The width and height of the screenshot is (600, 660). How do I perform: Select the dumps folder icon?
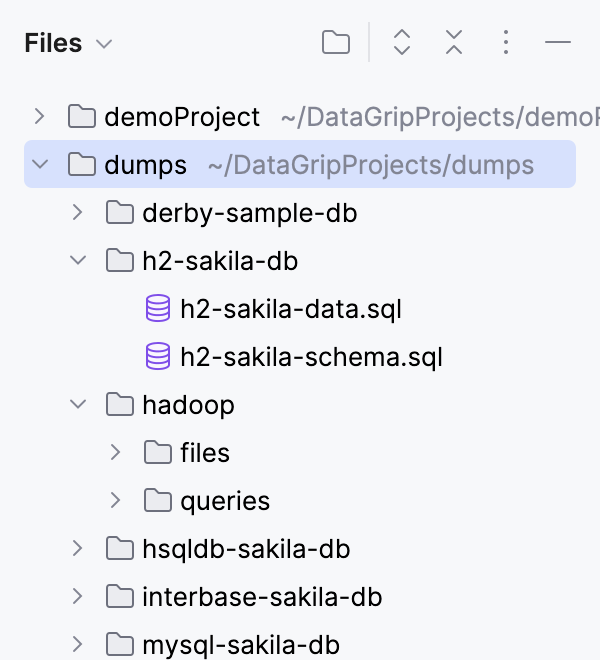point(82,164)
